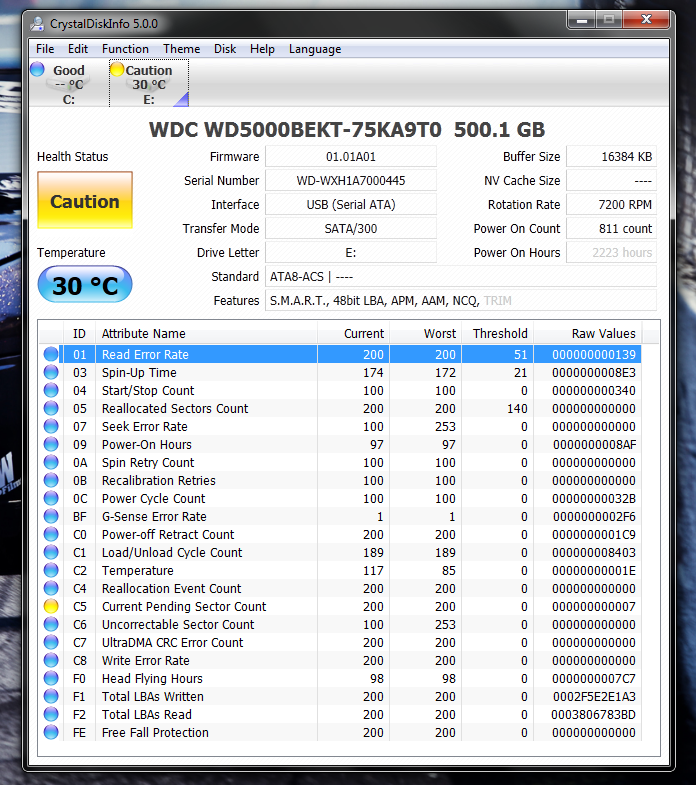The height and width of the screenshot is (785, 696).
Task: Click the NV Cache Size field
Action: pyautogui.click(x=611, y=181)
